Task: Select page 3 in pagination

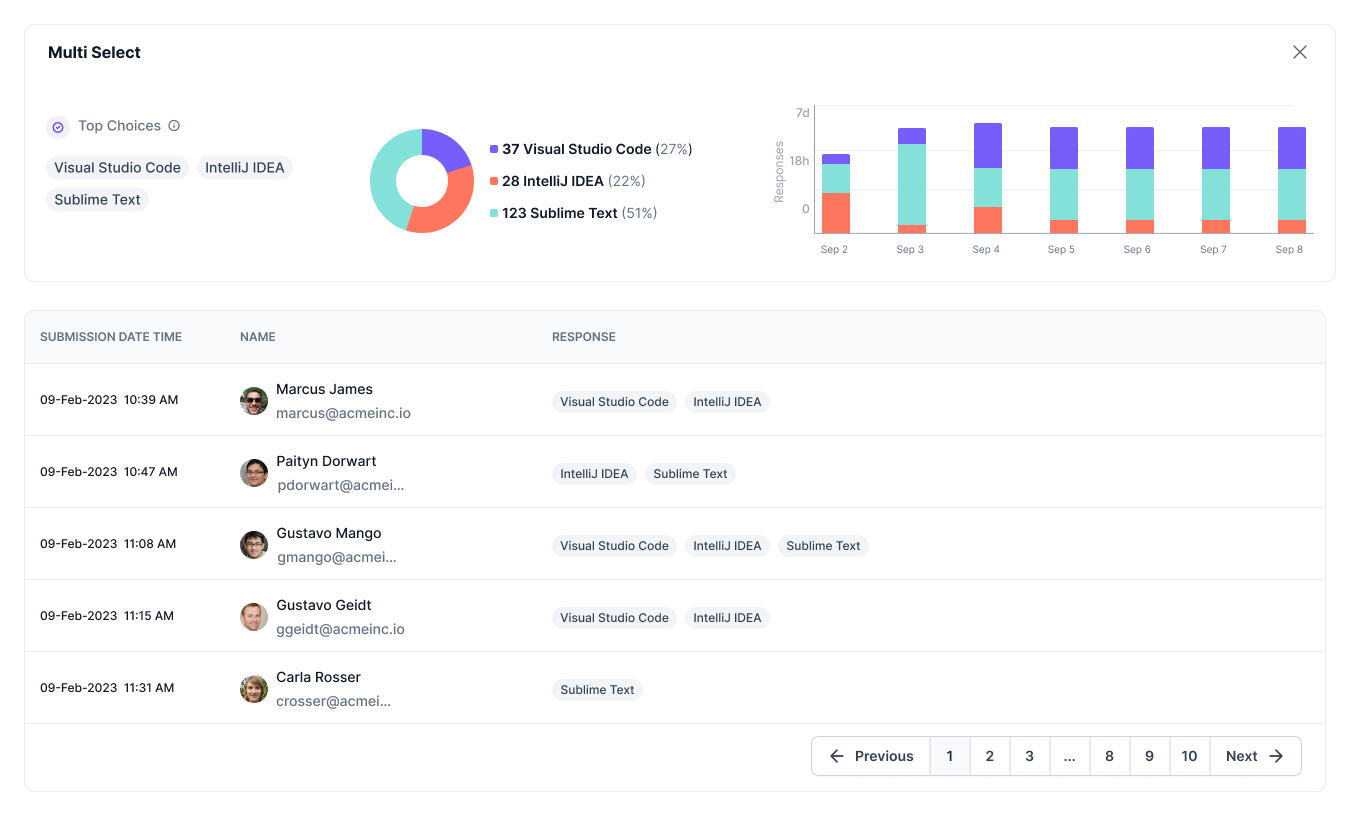Action: pyautogui.click(x=1030, y=756)
